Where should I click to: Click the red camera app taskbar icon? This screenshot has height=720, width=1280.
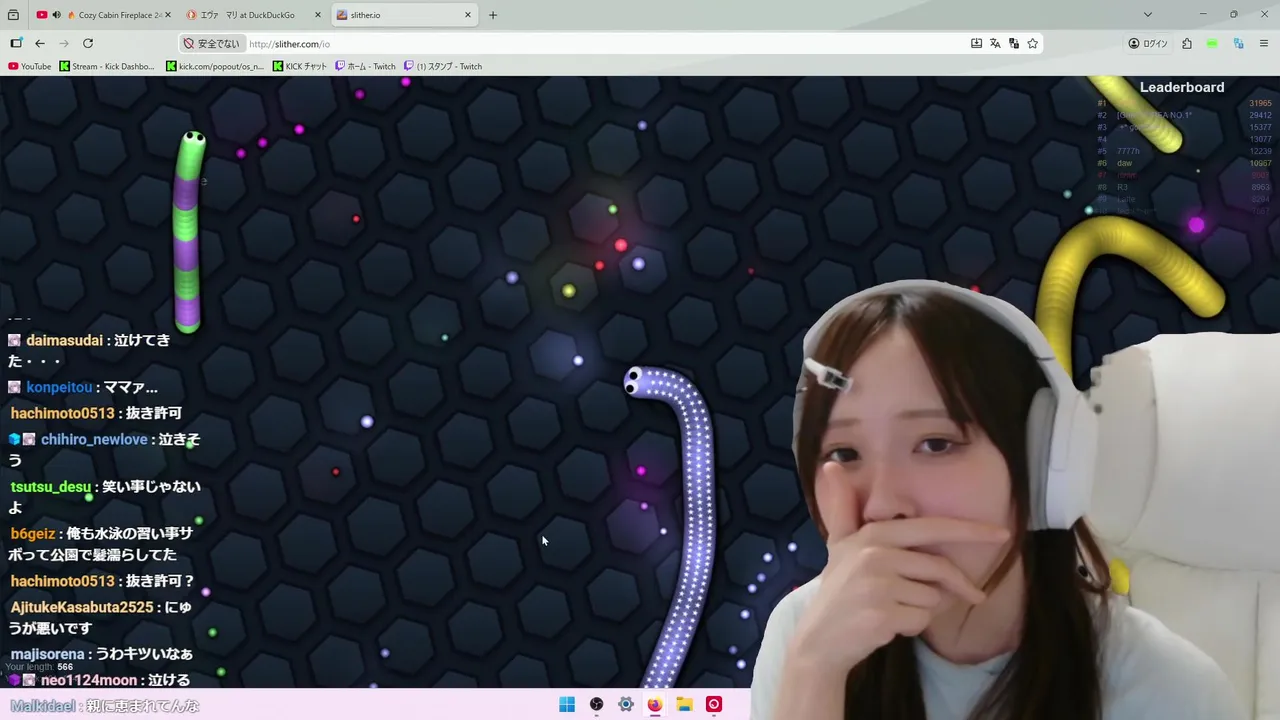coord(713,705)
